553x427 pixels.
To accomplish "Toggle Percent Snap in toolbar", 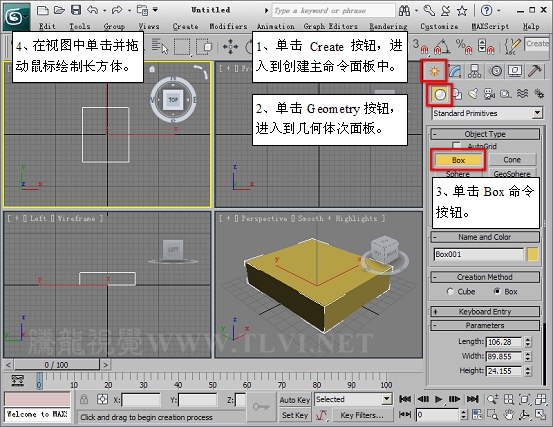I will 463,46.
